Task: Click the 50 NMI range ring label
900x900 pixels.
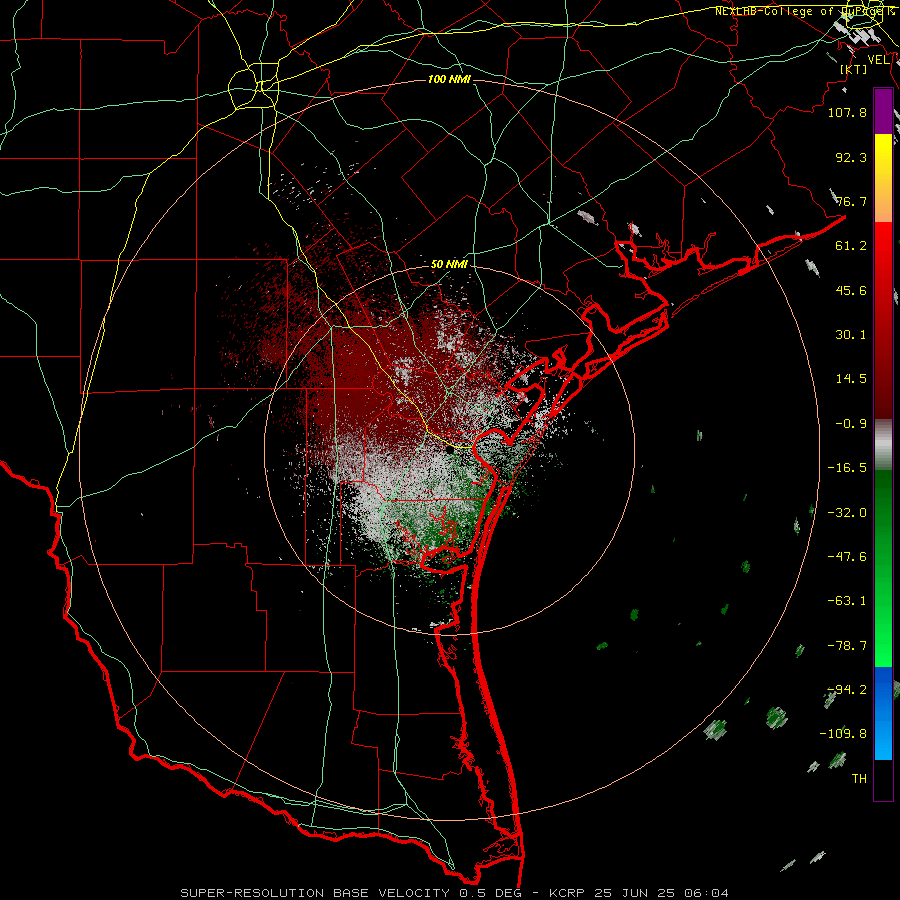Action: coord(449,265)
